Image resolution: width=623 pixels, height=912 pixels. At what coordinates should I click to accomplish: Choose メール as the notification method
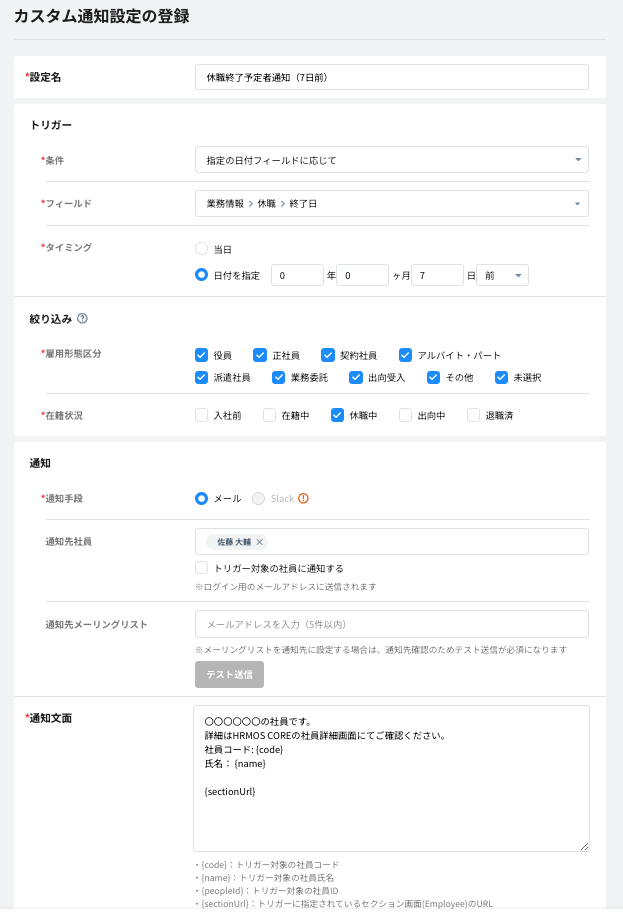coord(201,498)
